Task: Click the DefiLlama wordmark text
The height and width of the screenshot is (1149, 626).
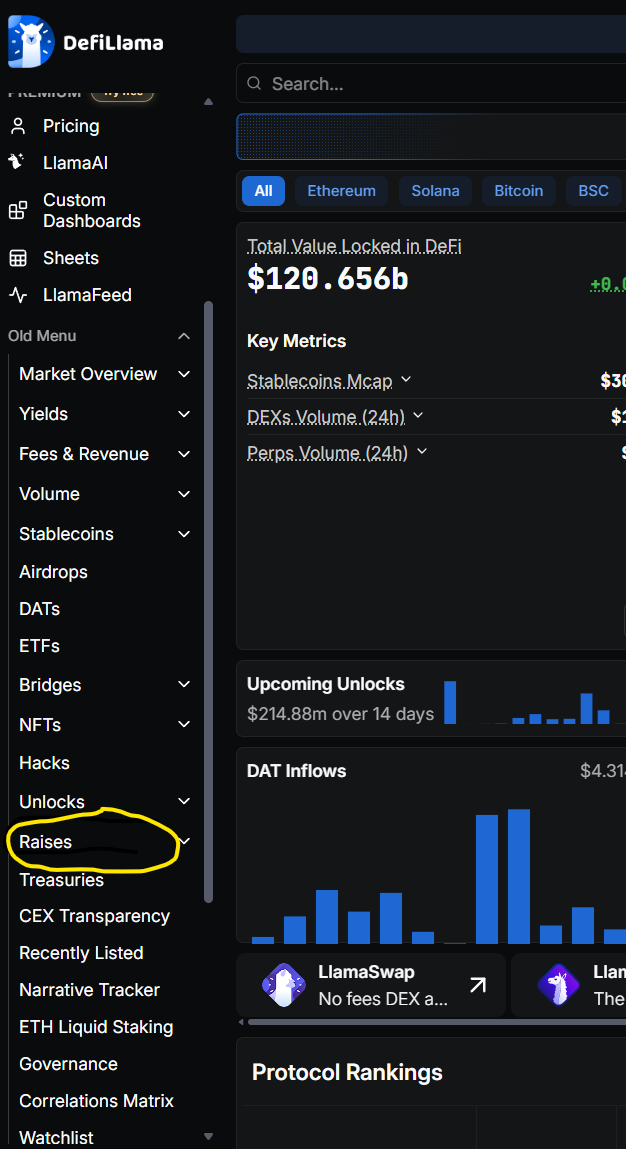Action: 114,43
